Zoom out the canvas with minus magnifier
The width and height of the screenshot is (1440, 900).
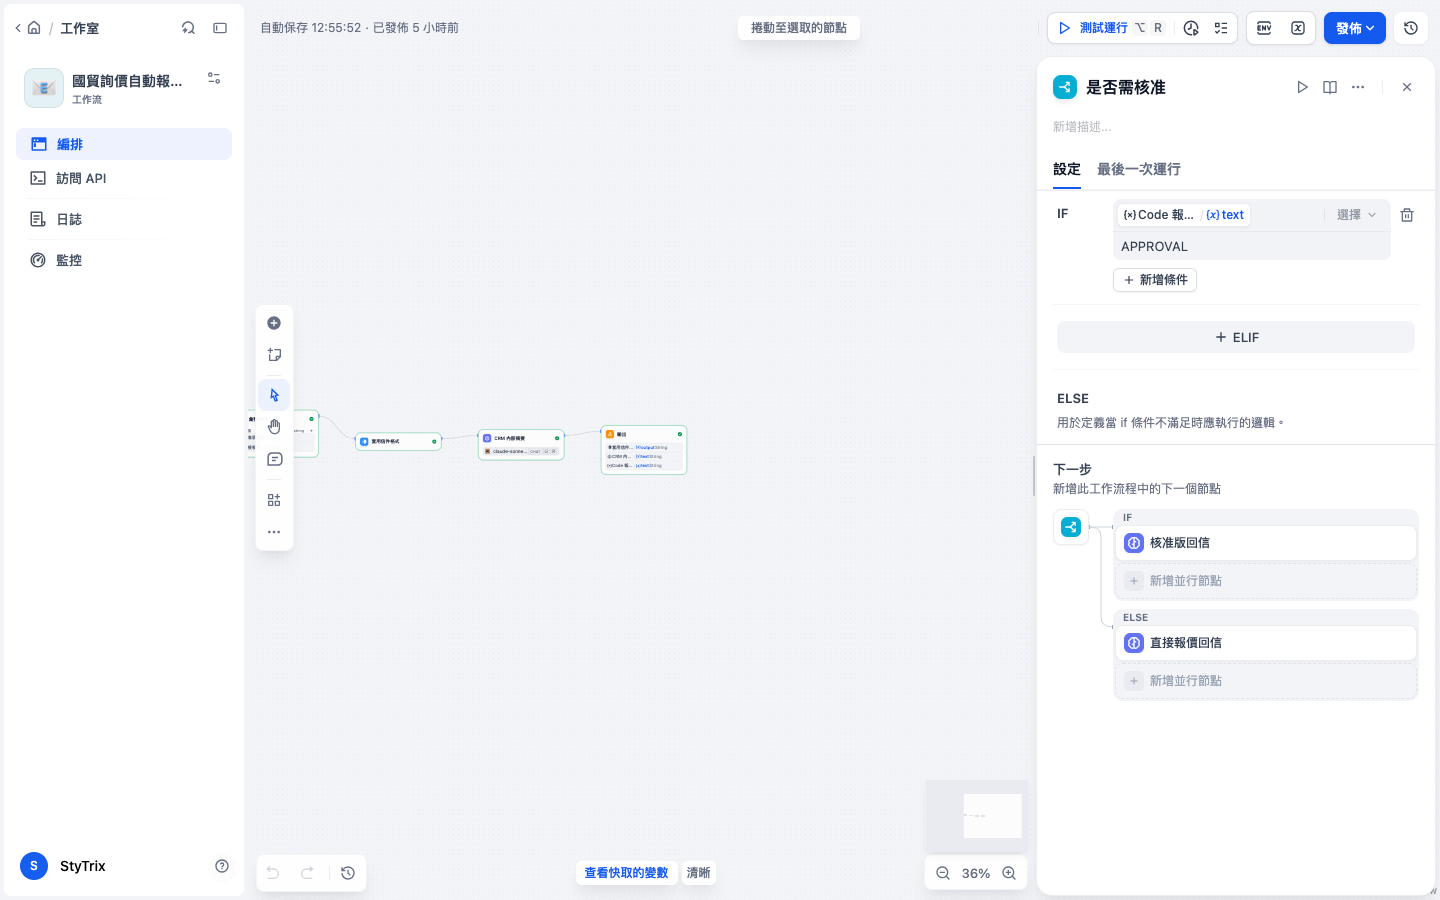click(x=943, y=873)
